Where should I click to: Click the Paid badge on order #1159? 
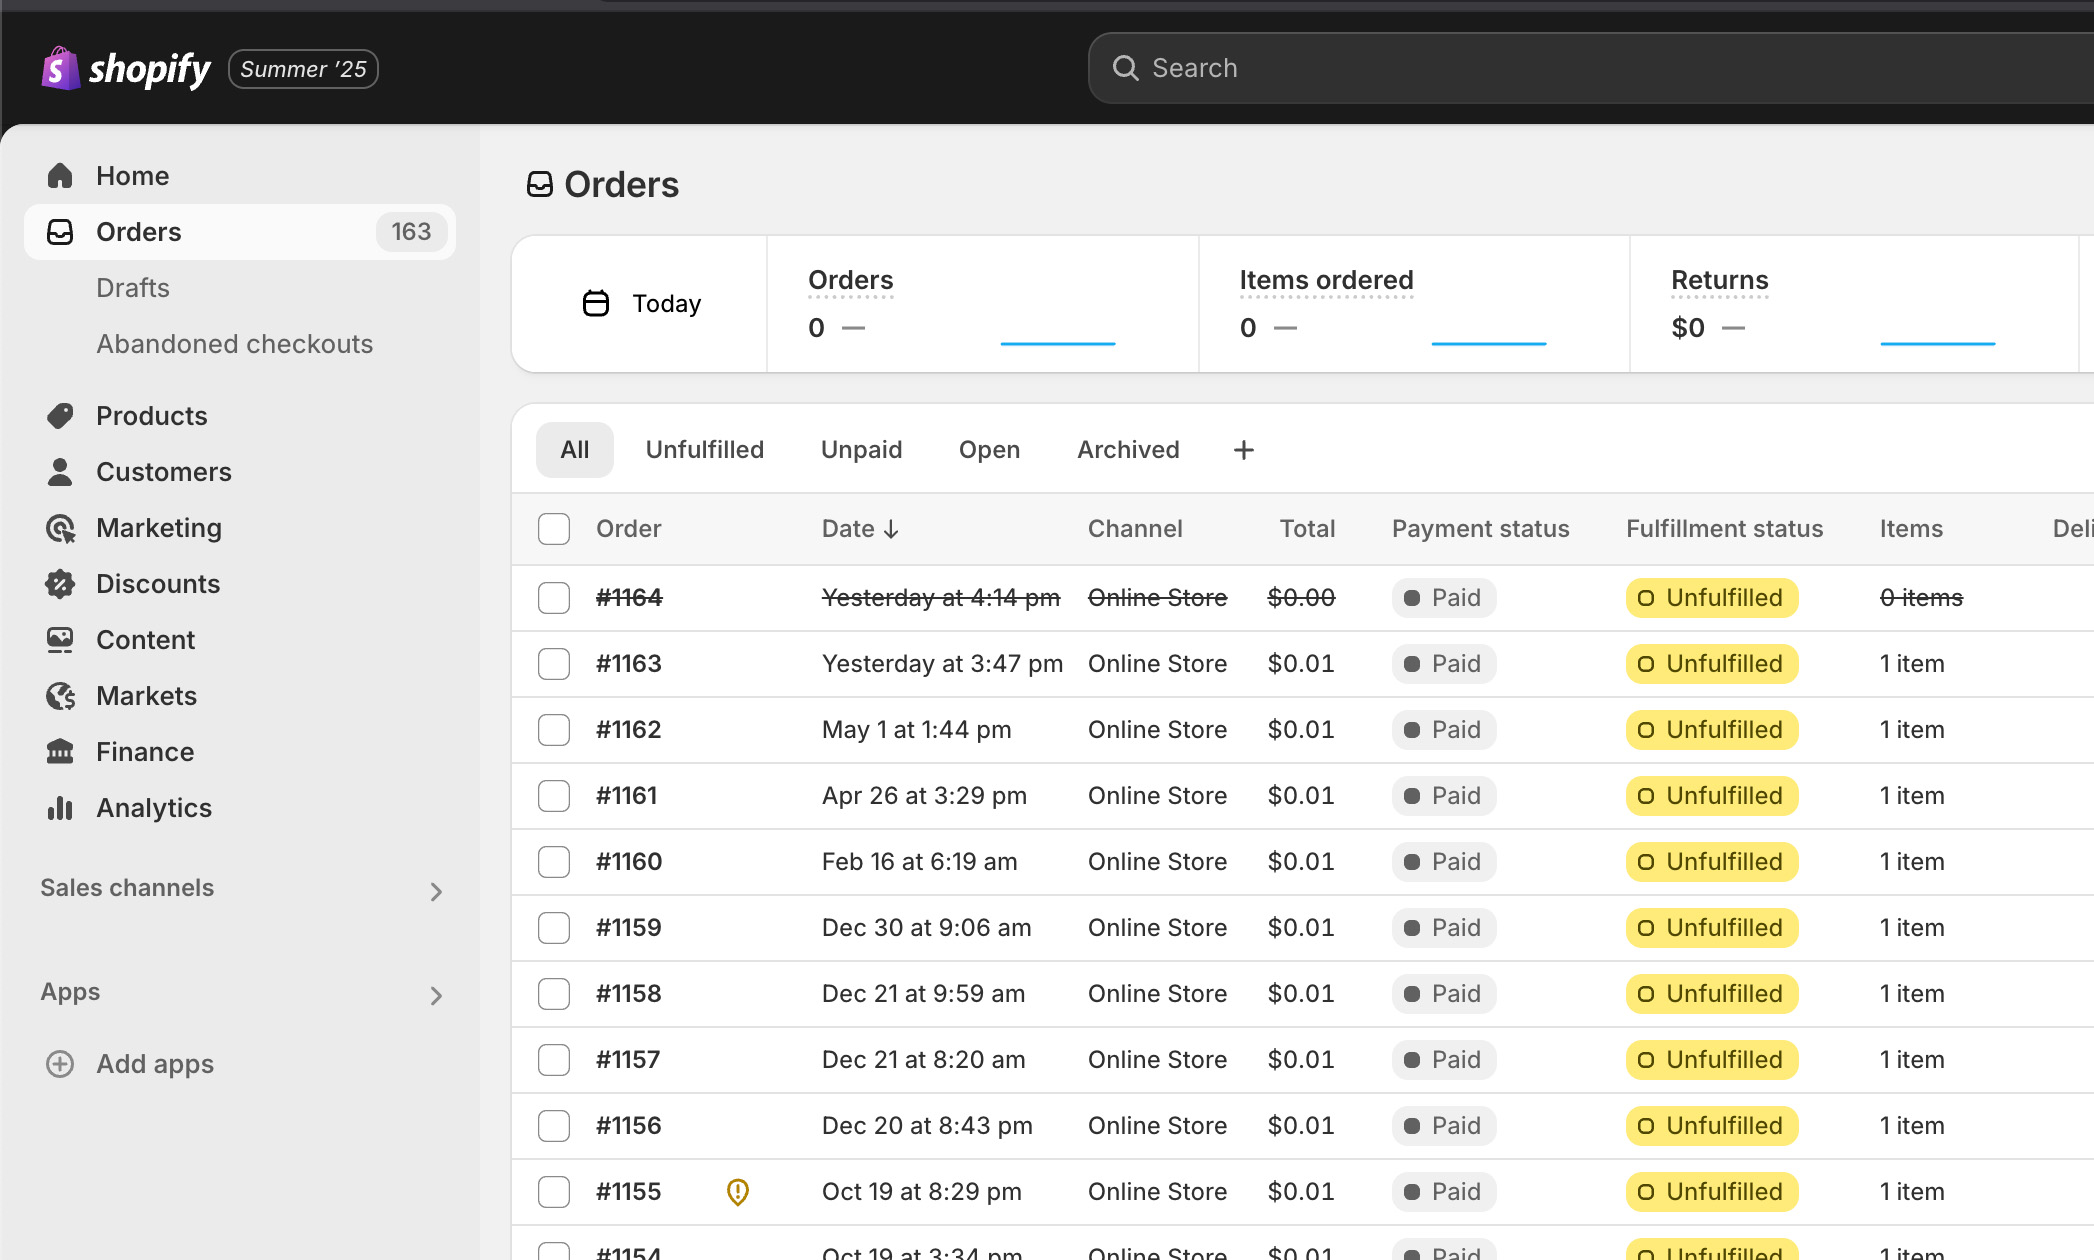(1443, 928)
